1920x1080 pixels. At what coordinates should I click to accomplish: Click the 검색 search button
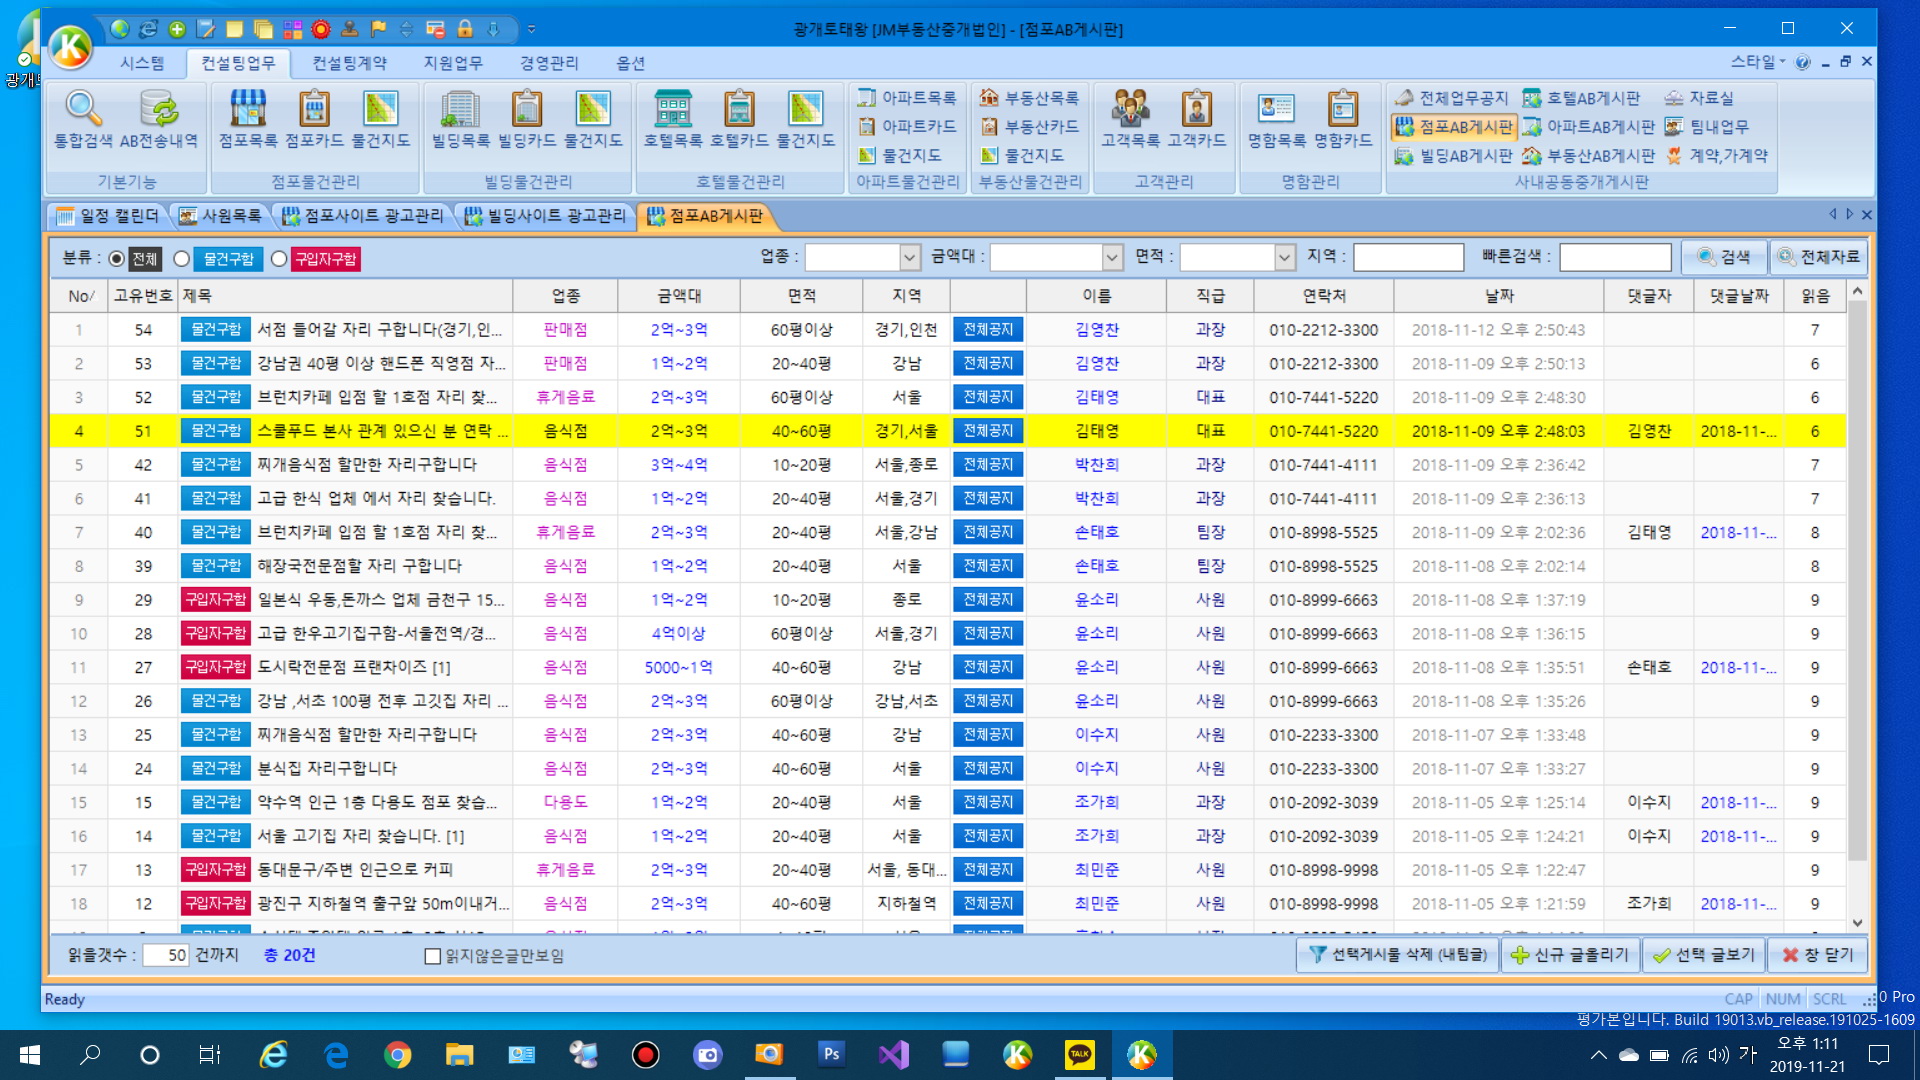click(x=1724, y=257)
